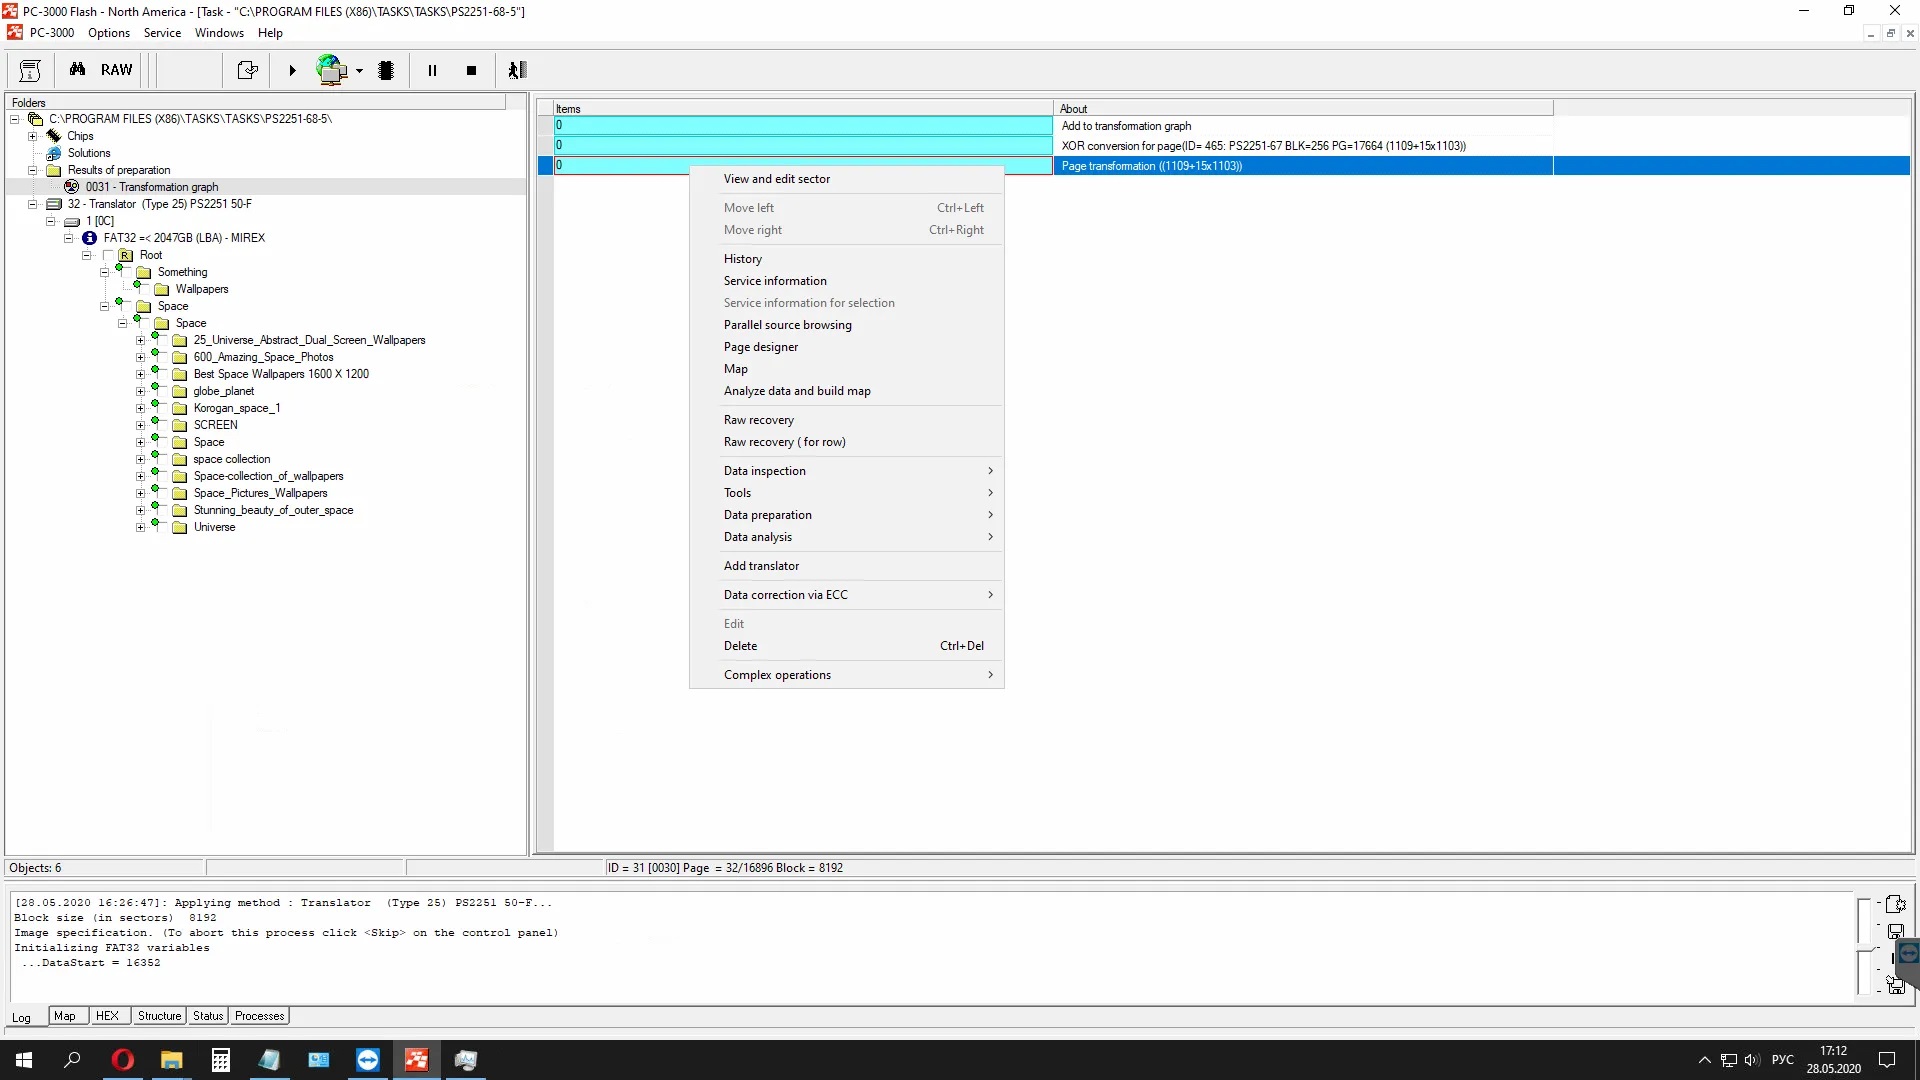
Task: Click the save log floppy icon
Action: pyautogui.click(x=1895, y=931)
